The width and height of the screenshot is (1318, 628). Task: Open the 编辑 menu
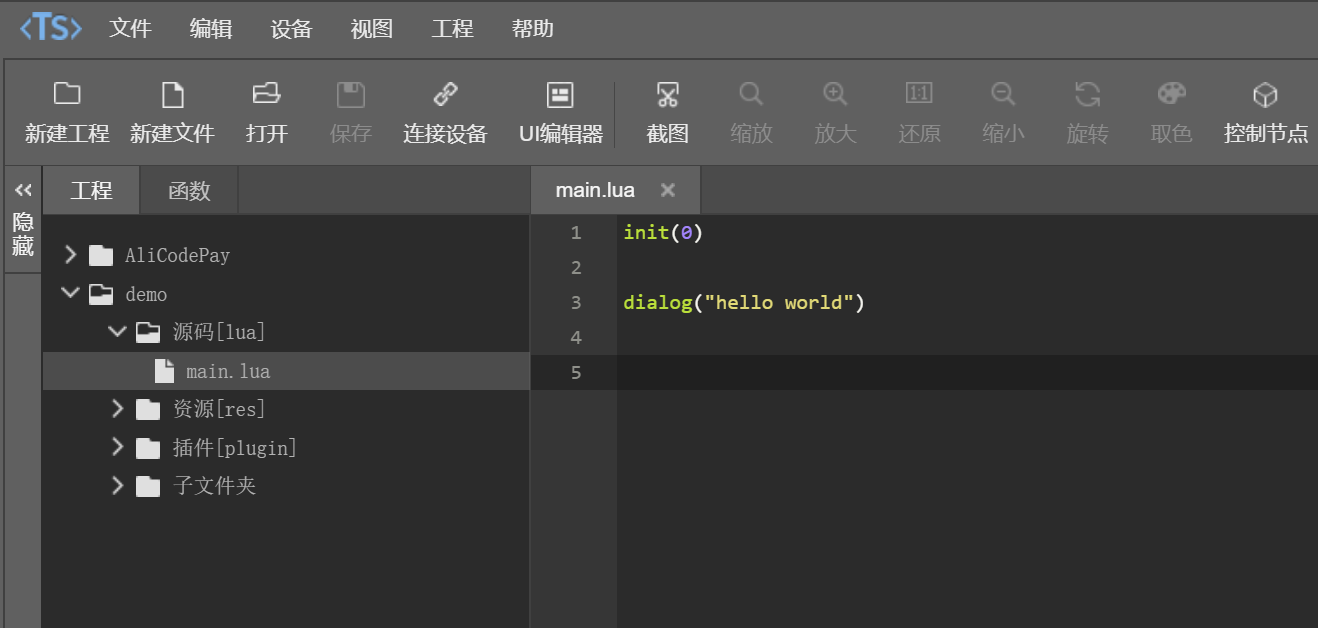(x=210, y=29)
